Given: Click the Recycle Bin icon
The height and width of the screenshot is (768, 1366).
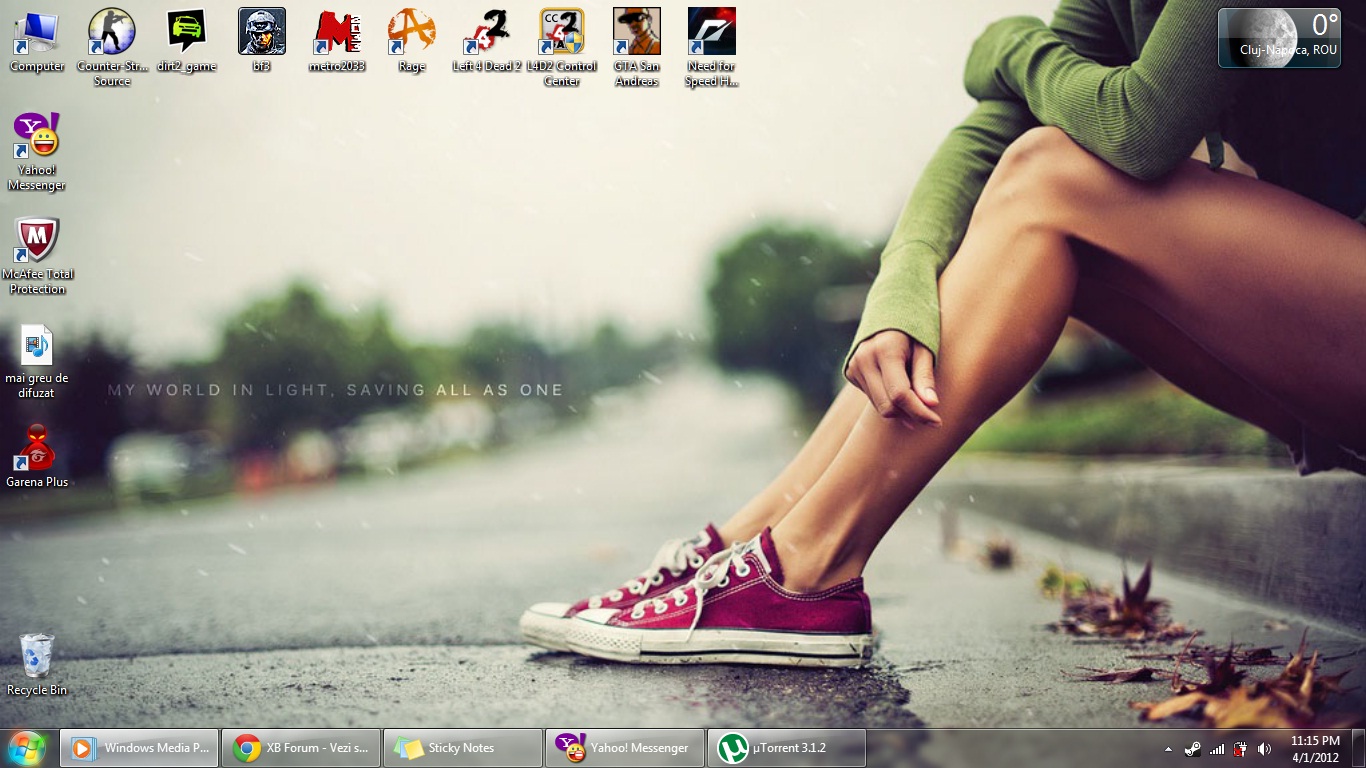Looking at the screenshot, I should (x=37, y=657).
